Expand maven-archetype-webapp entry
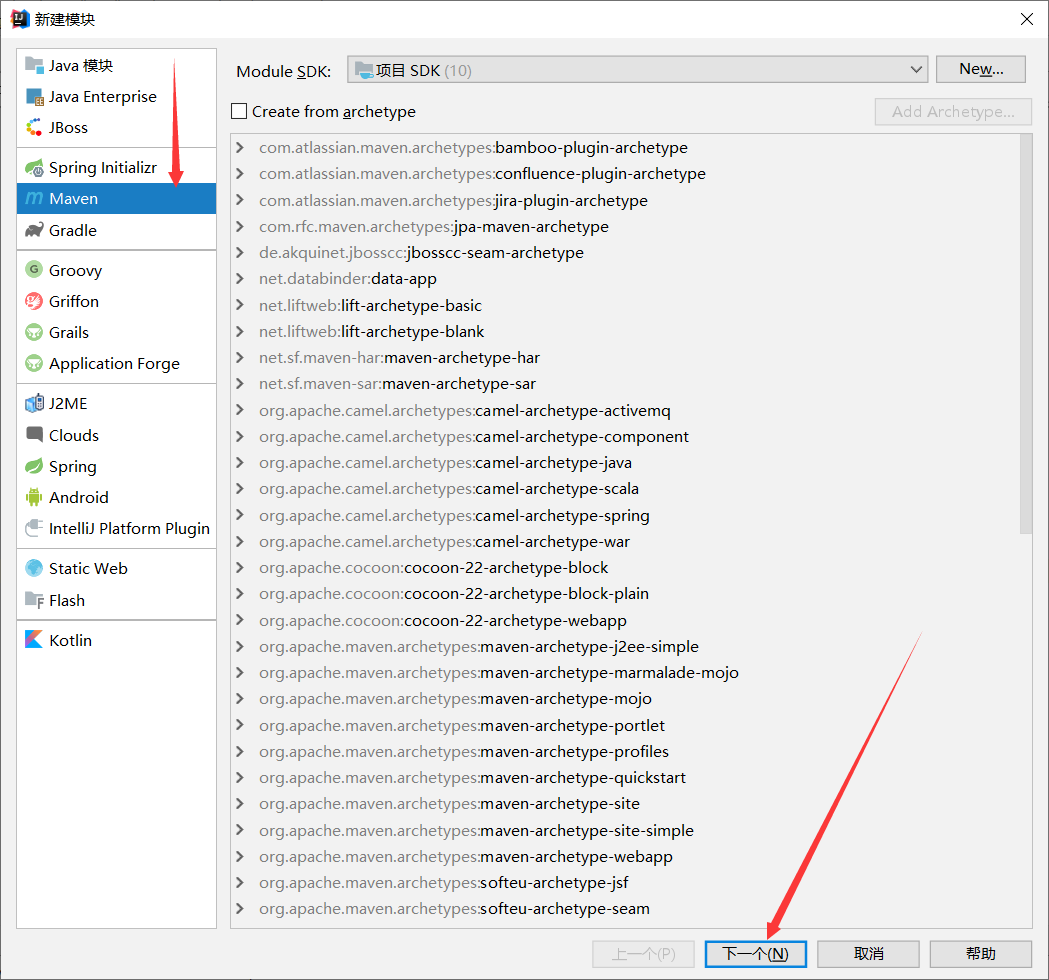The width and height of the screenshot is (1049, 980). 240,856
